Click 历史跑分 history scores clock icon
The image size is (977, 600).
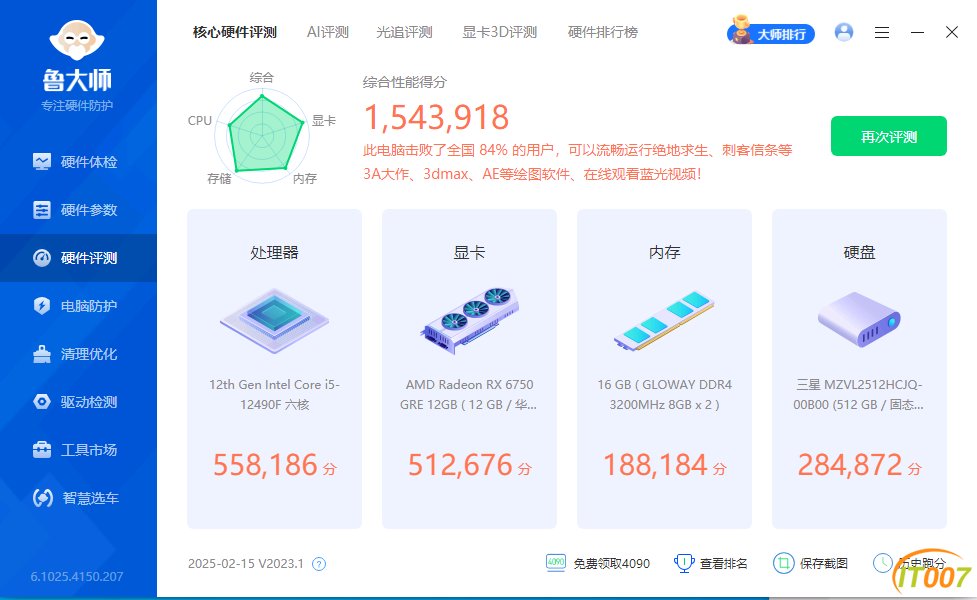click(882, 563)
